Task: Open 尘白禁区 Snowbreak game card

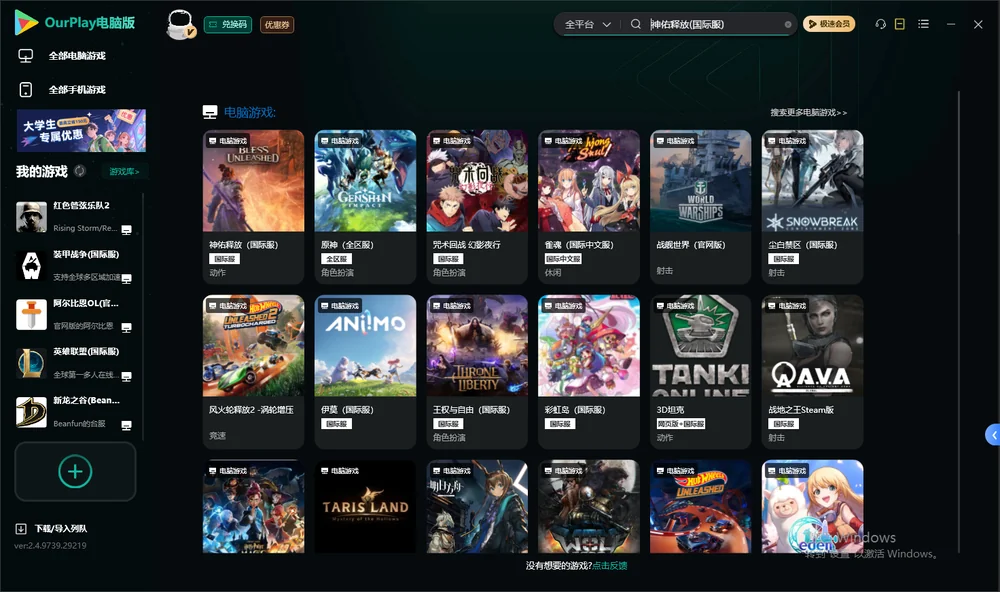Action: click(812, 207)
